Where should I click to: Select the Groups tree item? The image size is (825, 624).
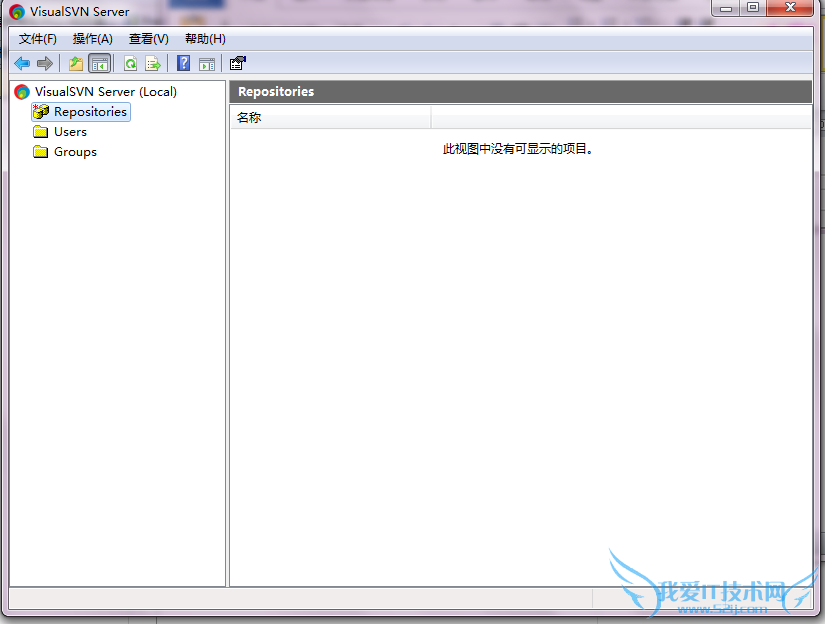coord(75,152)
